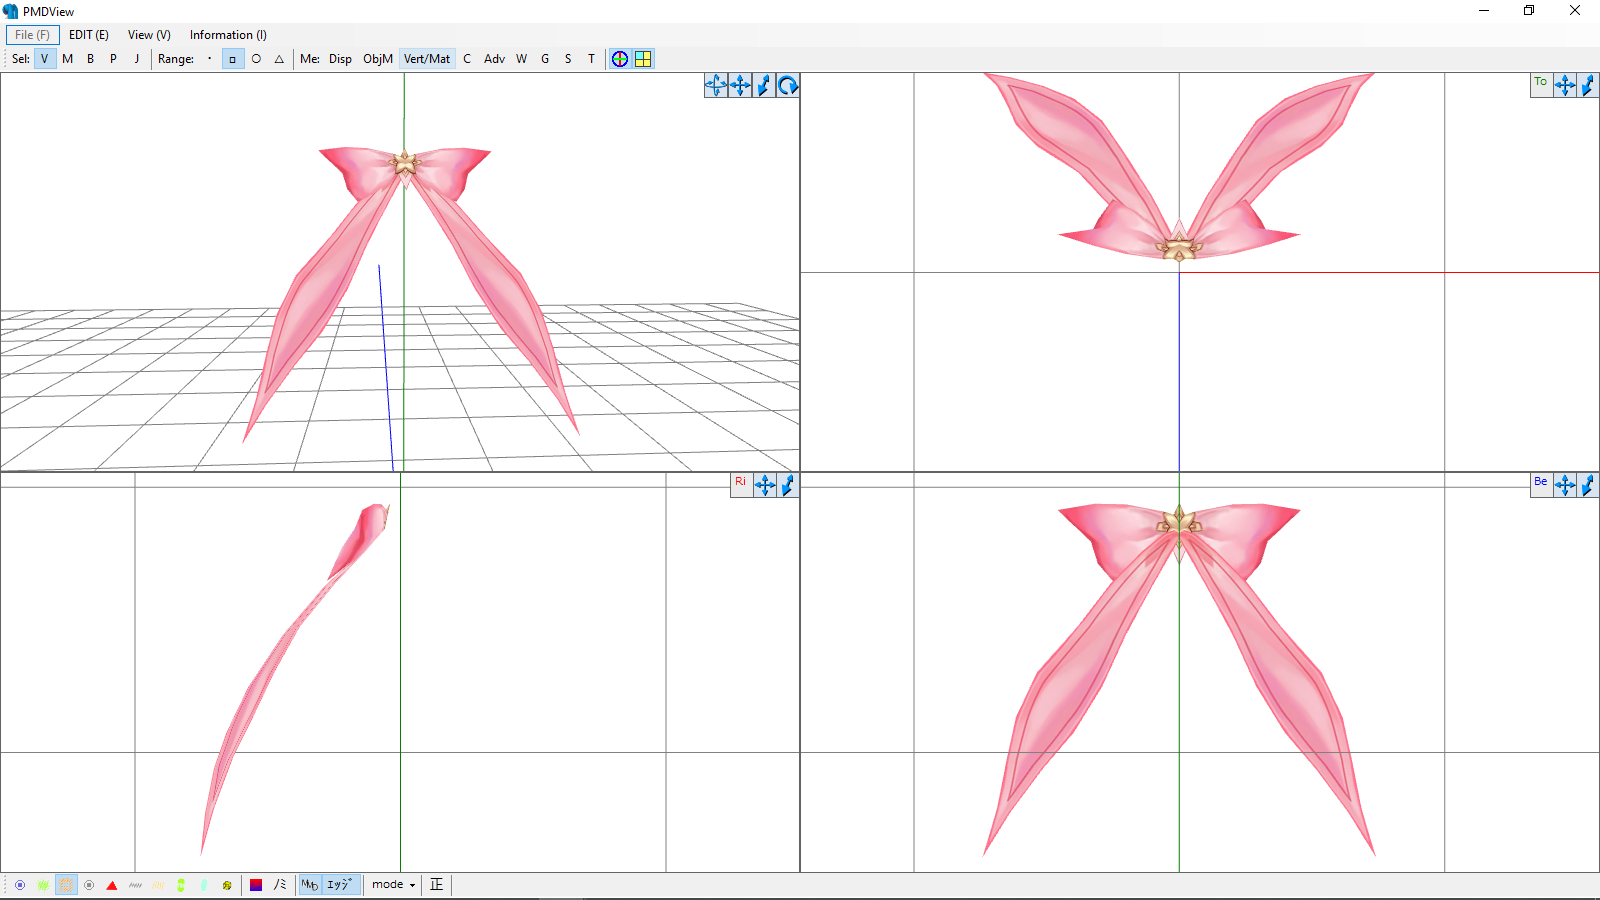
Task: Toggle the Mb button in bottom toolbar
Action: [x=310, y=885]
